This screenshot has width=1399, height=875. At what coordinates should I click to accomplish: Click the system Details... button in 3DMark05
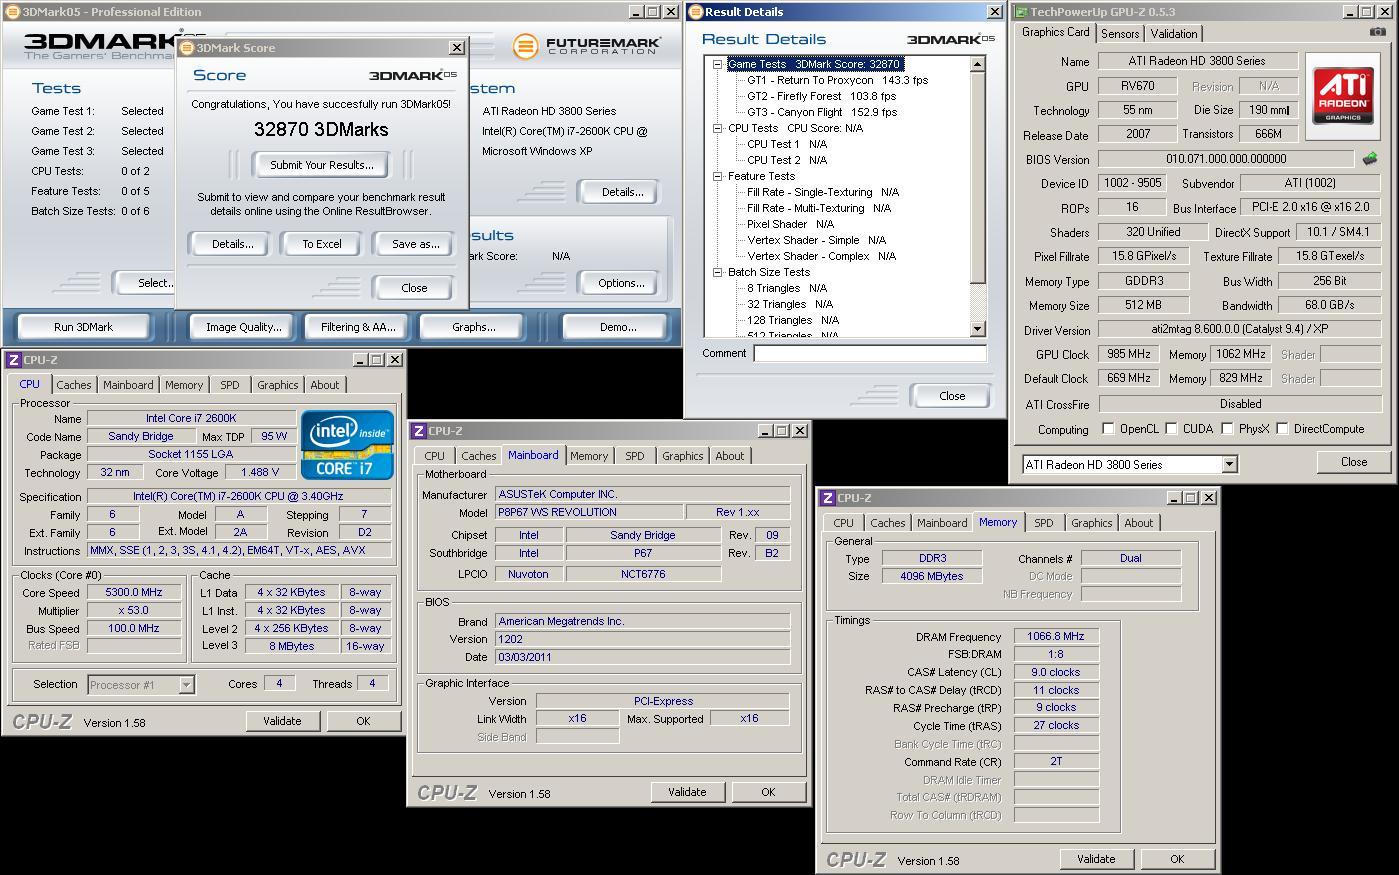click(621, 192)
